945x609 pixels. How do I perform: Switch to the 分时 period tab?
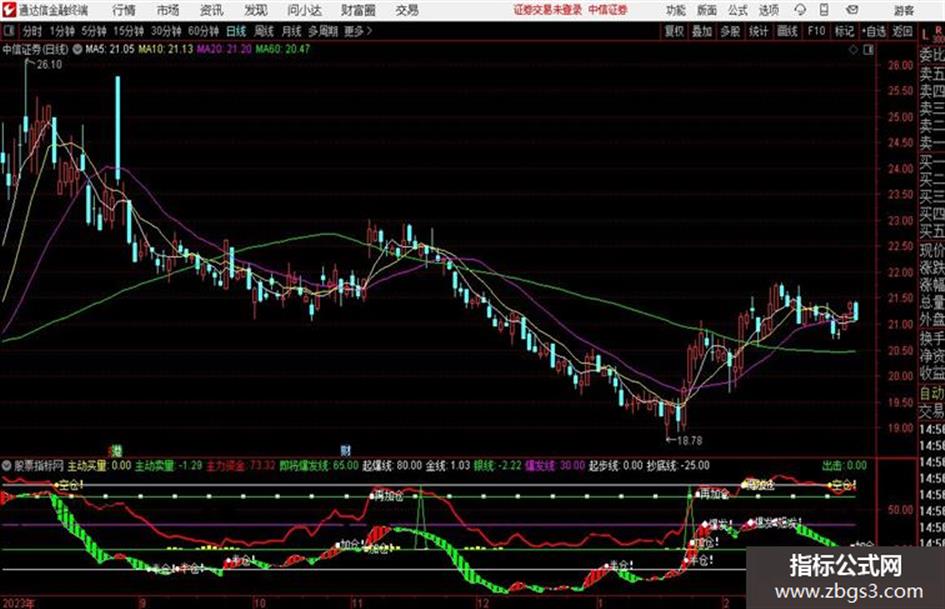pyautogui.click(x=32, y=31)
